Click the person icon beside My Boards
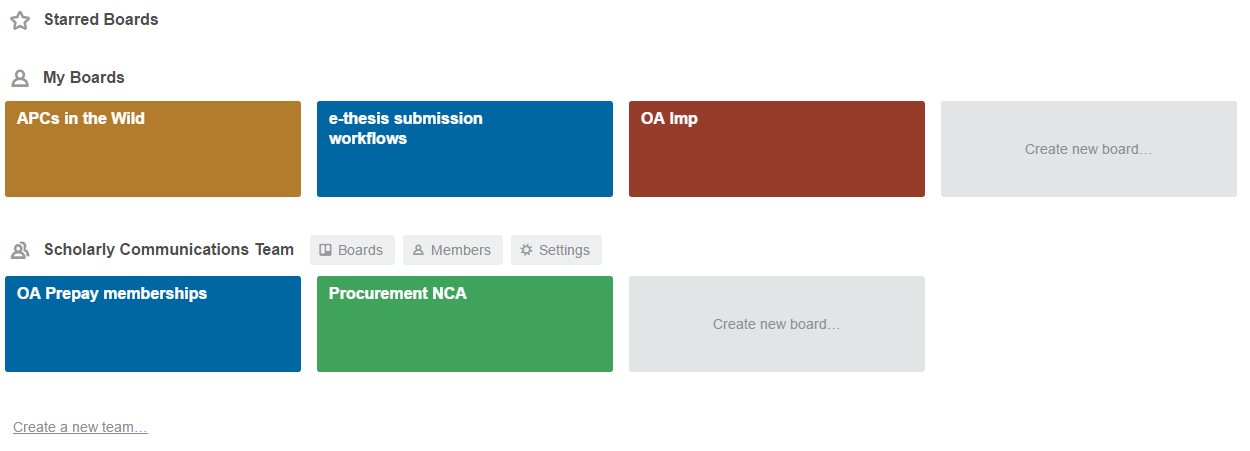The height and width of the screenshot is (451, 1250). (20, 78)
